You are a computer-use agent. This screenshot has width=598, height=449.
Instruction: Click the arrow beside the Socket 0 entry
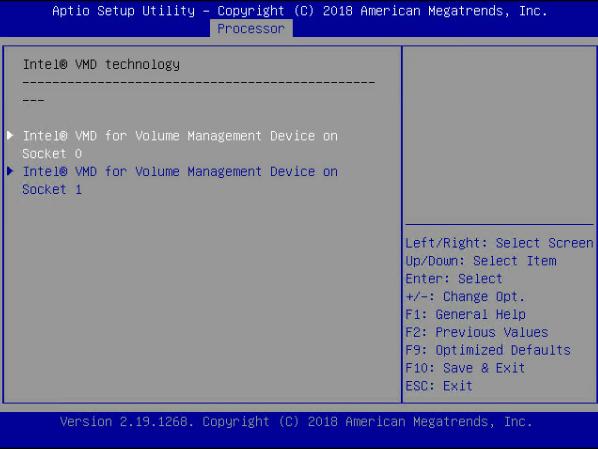coord(10,135)
